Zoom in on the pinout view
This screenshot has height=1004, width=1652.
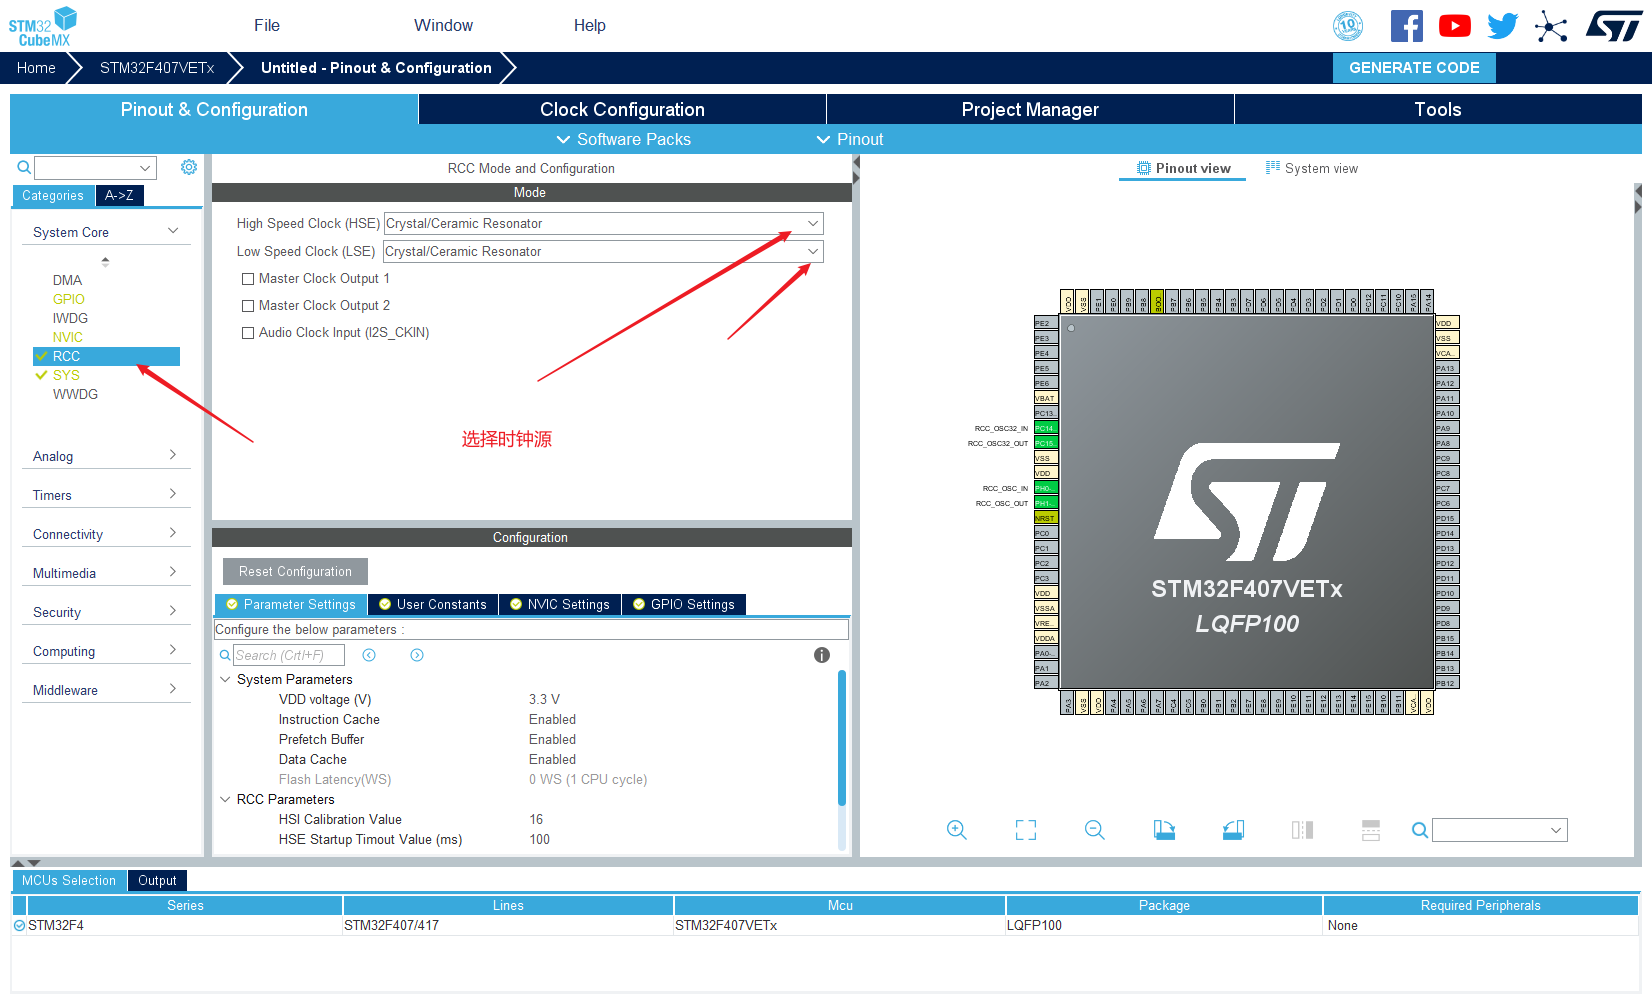click(x=957, y=830)
